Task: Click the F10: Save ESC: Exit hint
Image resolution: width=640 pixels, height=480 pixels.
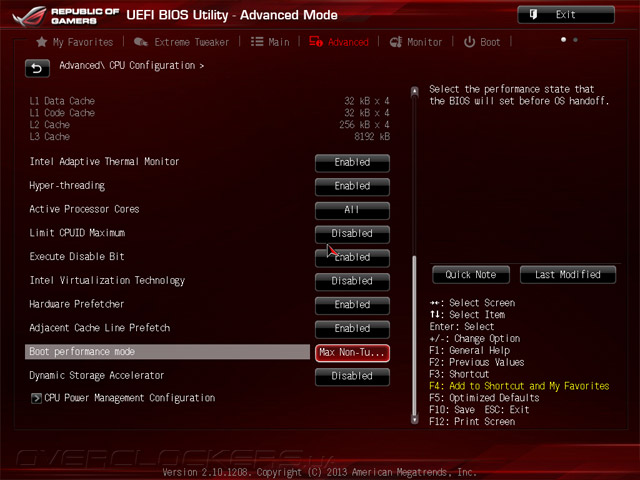Action: [x=479, y=410]
